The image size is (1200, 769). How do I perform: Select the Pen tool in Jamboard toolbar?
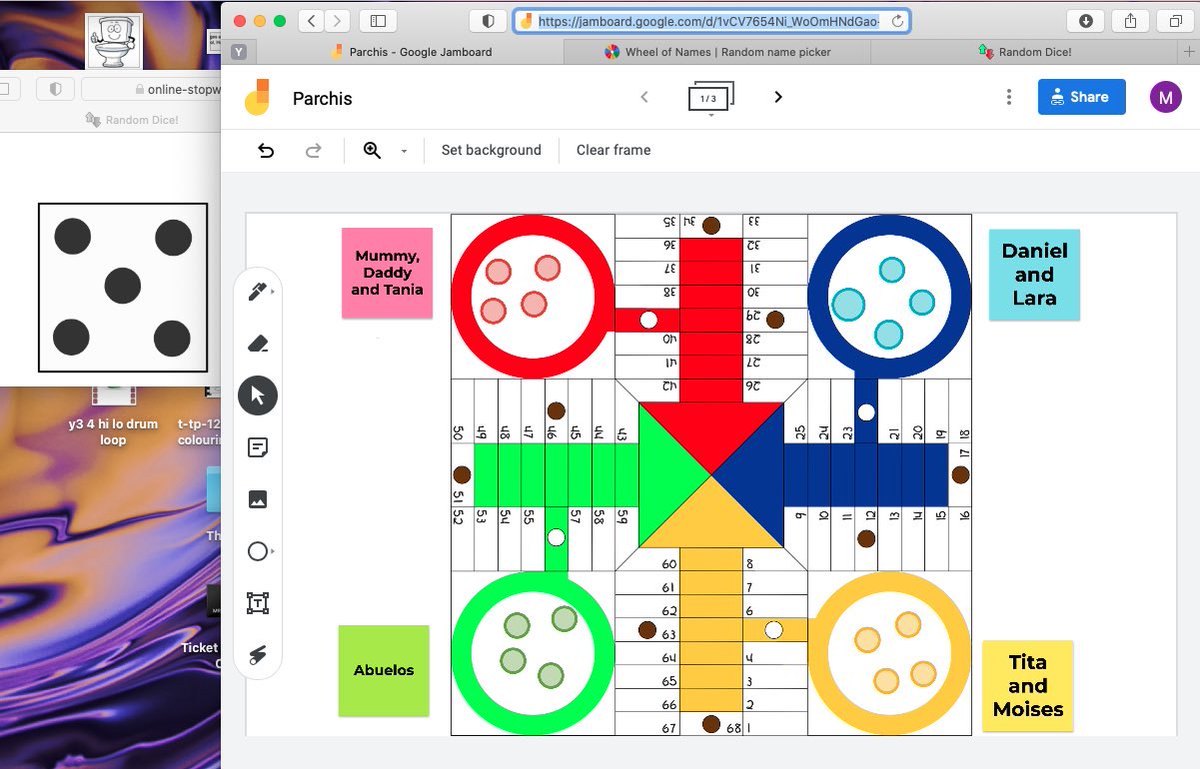pyautogui.click(x=258, y=292)
